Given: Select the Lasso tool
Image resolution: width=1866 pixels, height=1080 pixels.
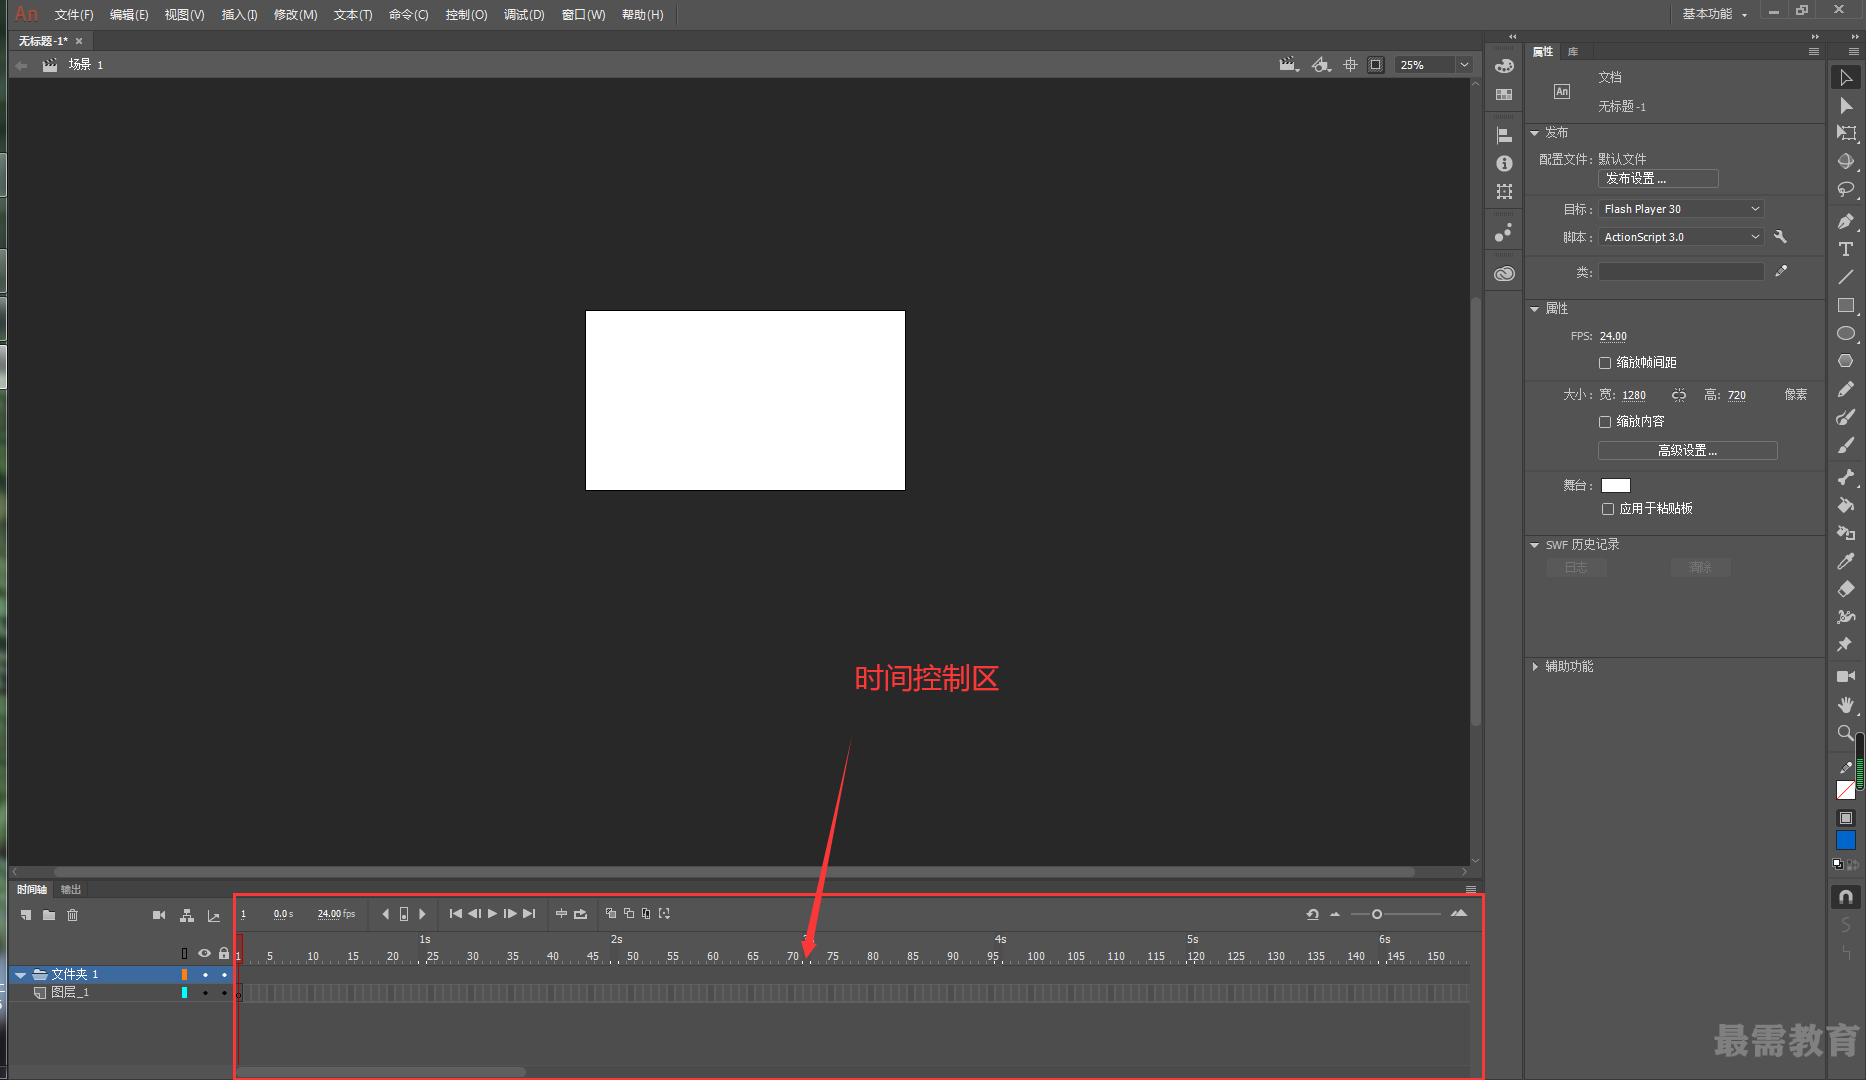Looking at the screenshot, I should point(1846,189).
